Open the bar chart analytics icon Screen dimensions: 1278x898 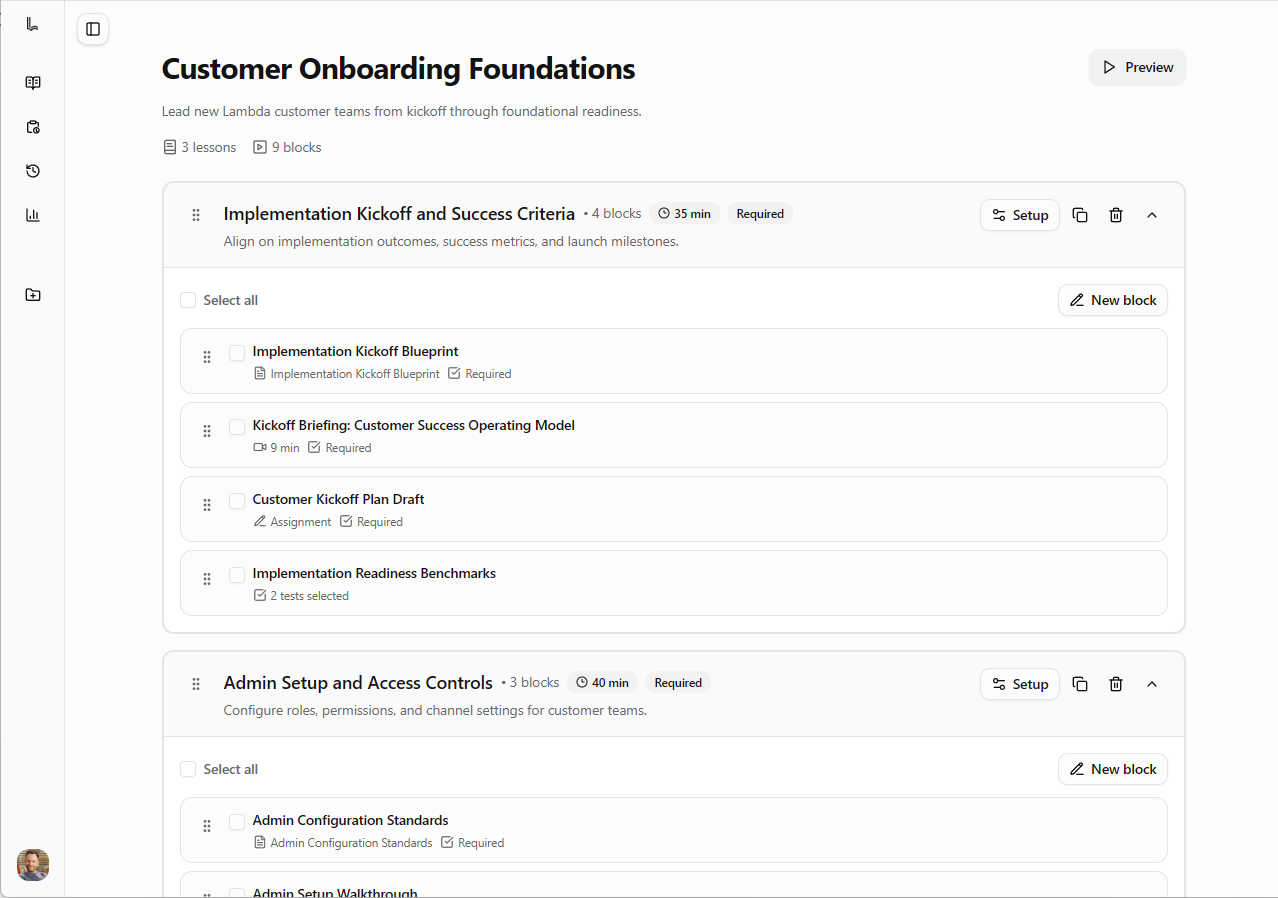coord(33,215)
